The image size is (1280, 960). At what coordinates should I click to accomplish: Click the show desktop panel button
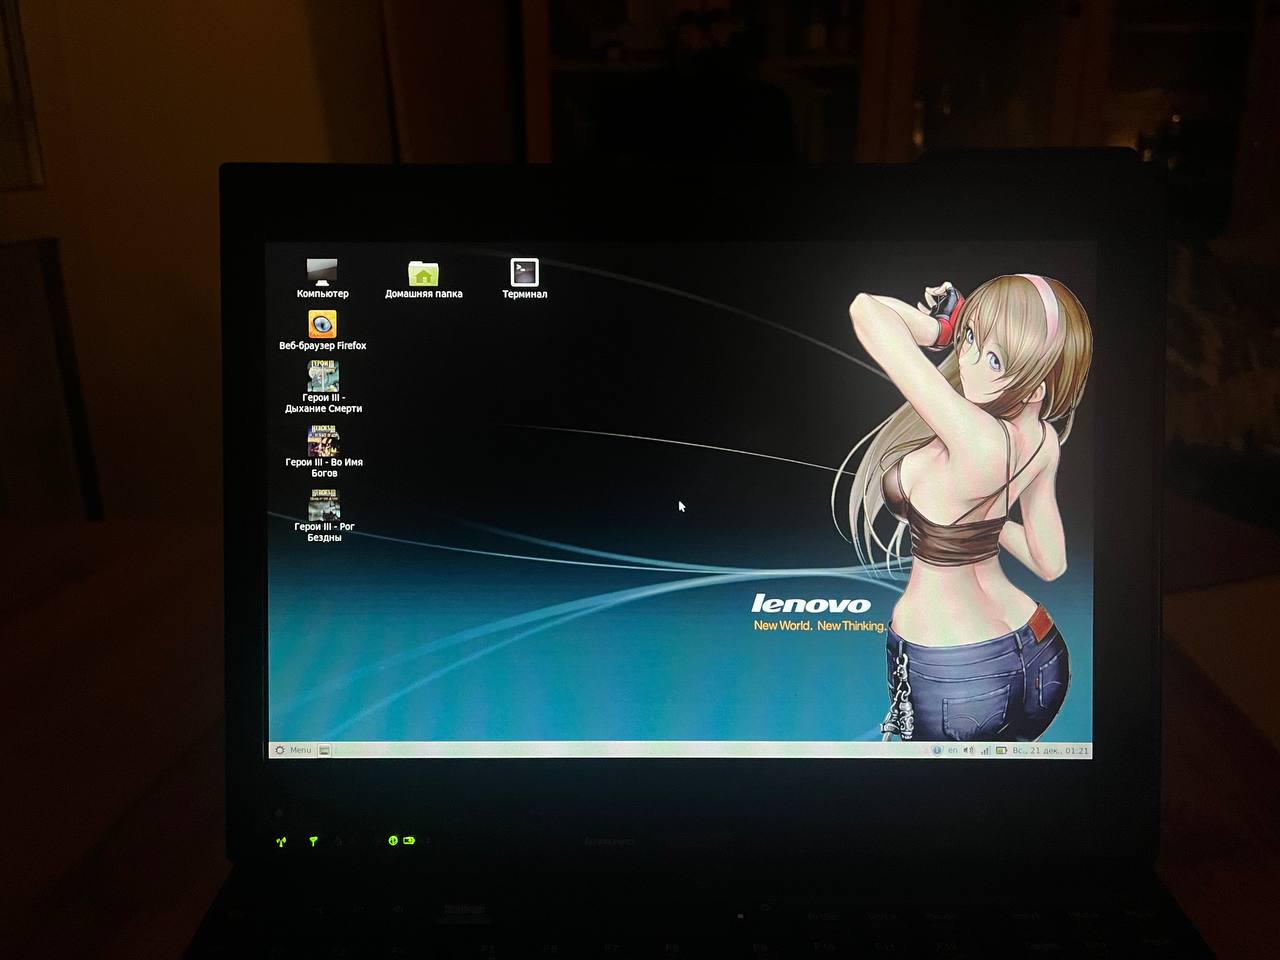(x=324, y=751)
